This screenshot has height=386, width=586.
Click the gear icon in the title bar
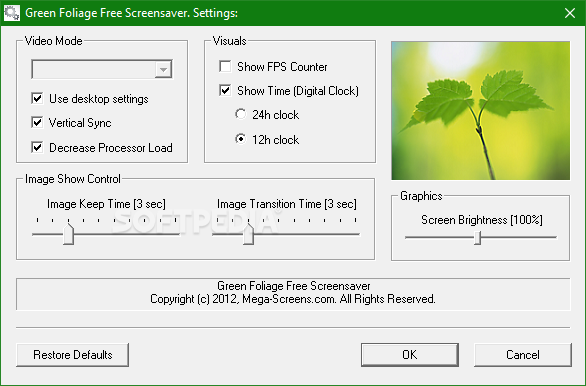pos(11,13)
